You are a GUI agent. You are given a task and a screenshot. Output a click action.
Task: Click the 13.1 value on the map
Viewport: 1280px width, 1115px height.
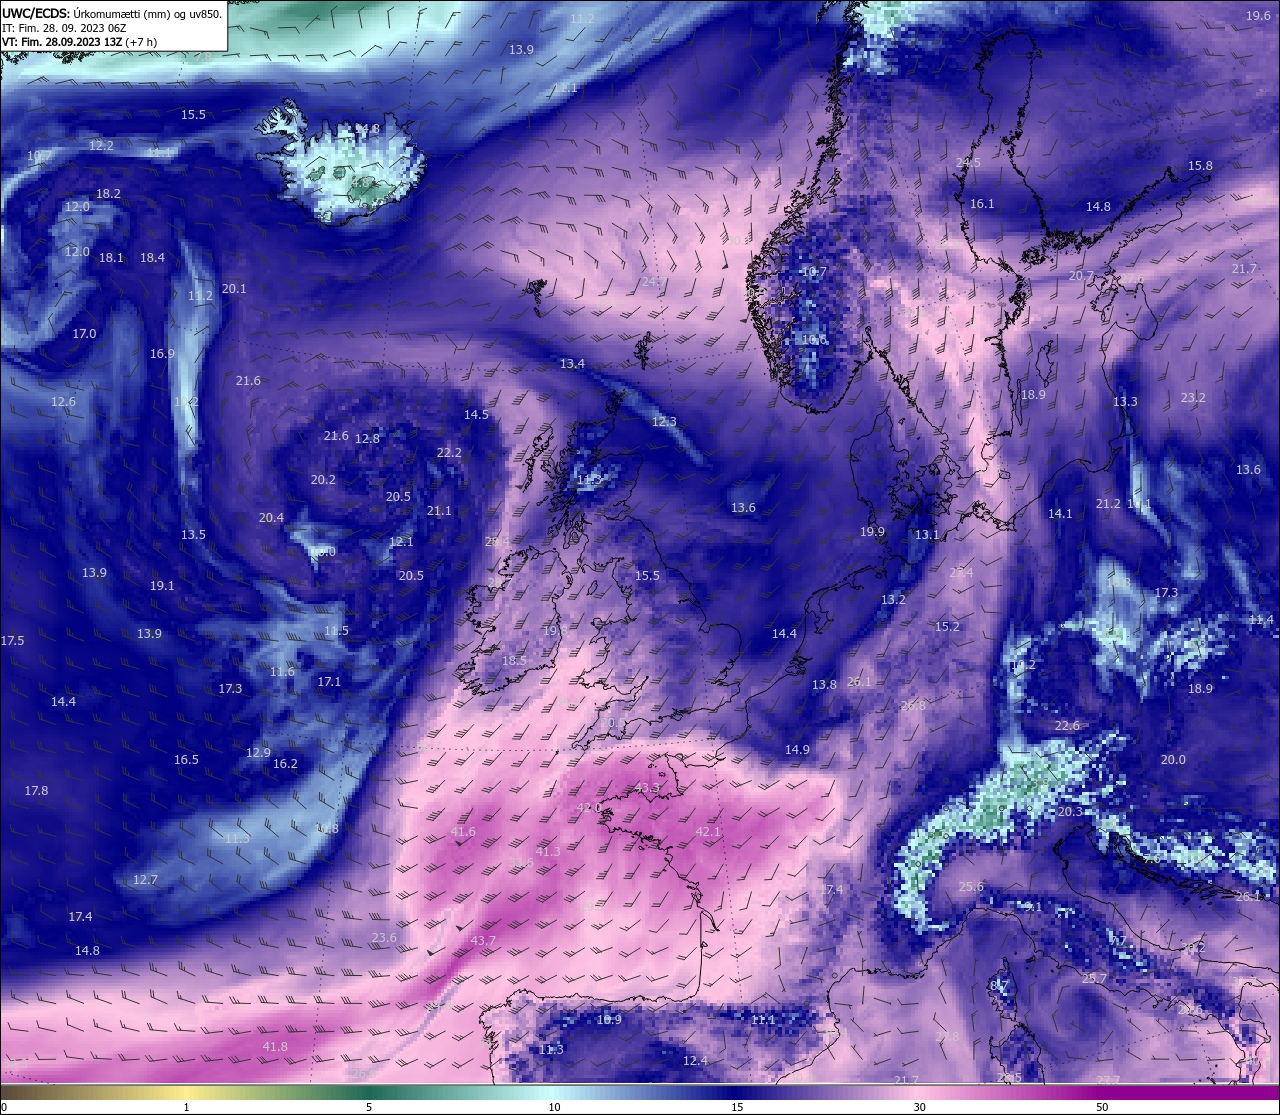[927, 535]
